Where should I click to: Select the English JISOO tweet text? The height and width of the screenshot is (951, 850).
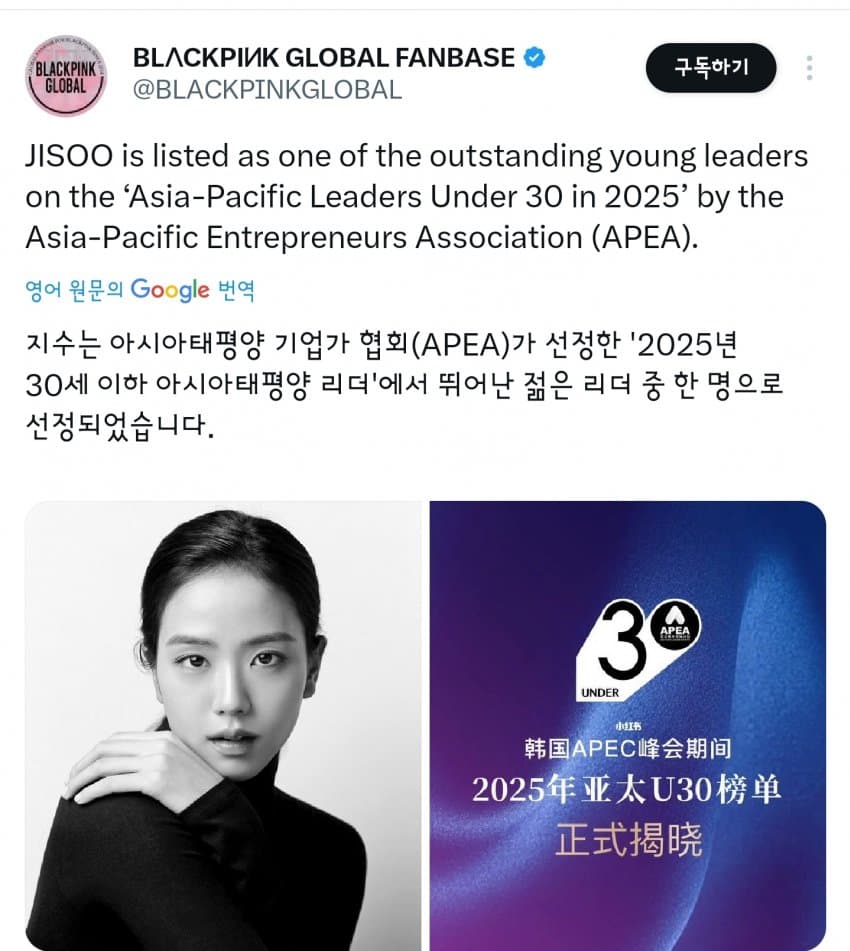click(417, 196)
